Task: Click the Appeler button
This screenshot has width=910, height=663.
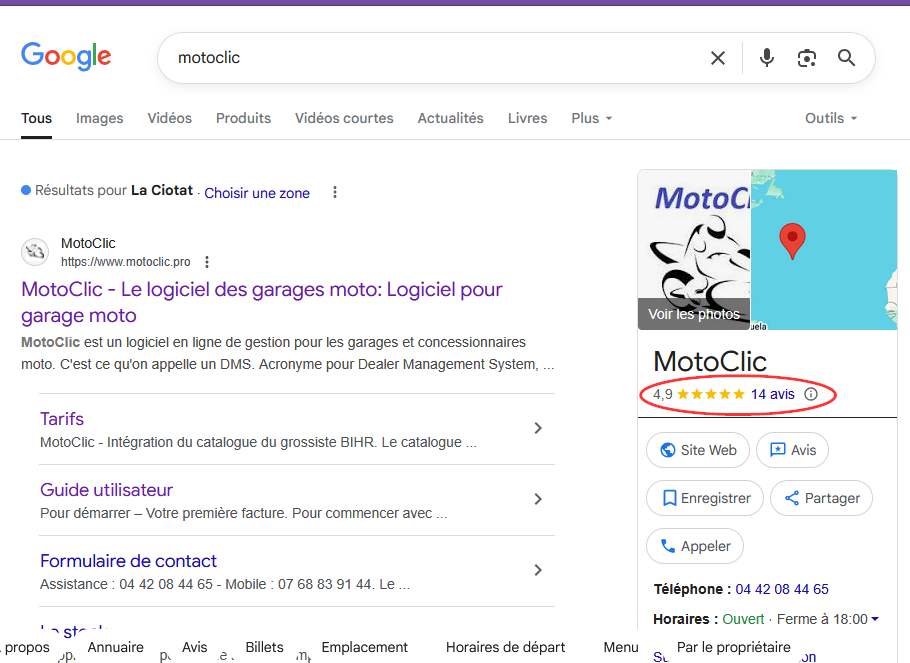Action: click(x=695, y=546)
